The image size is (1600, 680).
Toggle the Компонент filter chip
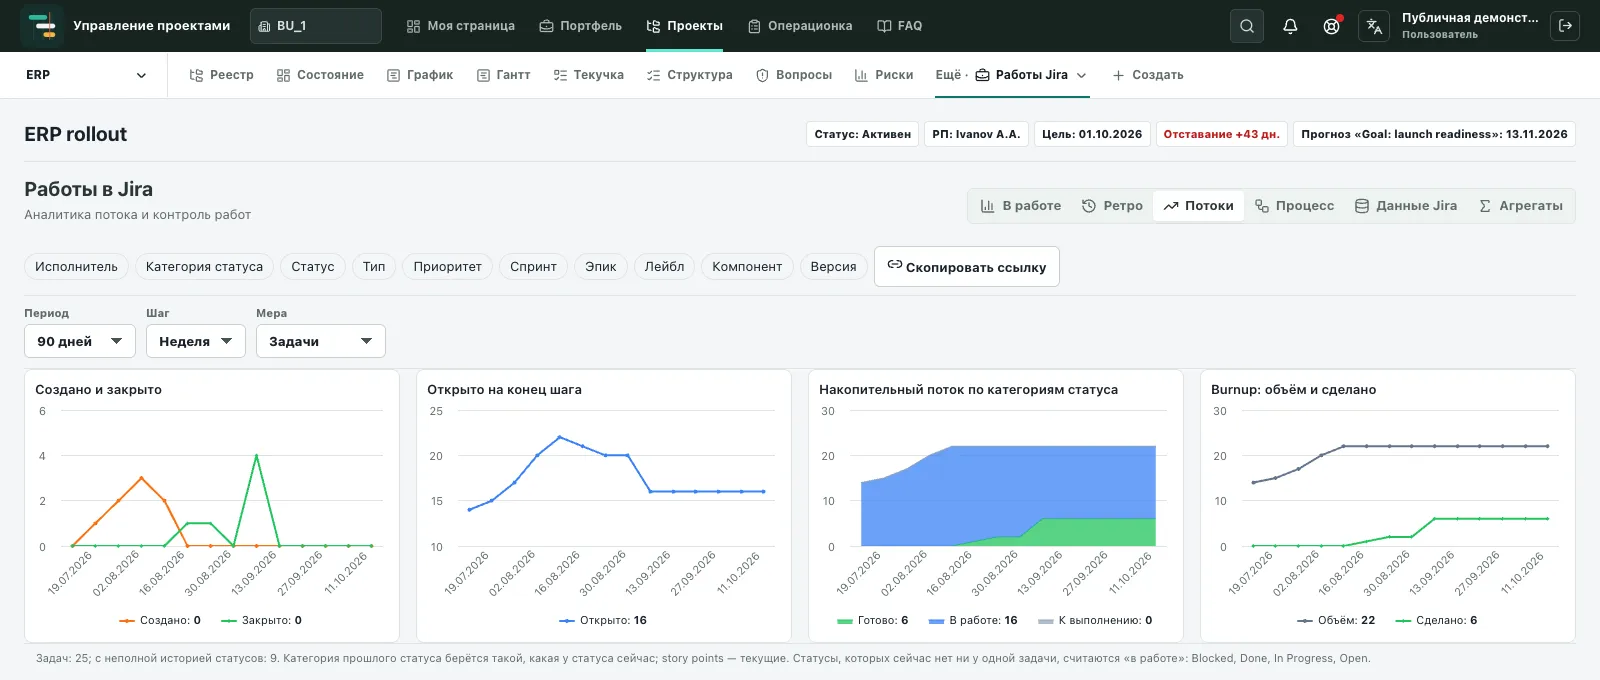[747, 267]
